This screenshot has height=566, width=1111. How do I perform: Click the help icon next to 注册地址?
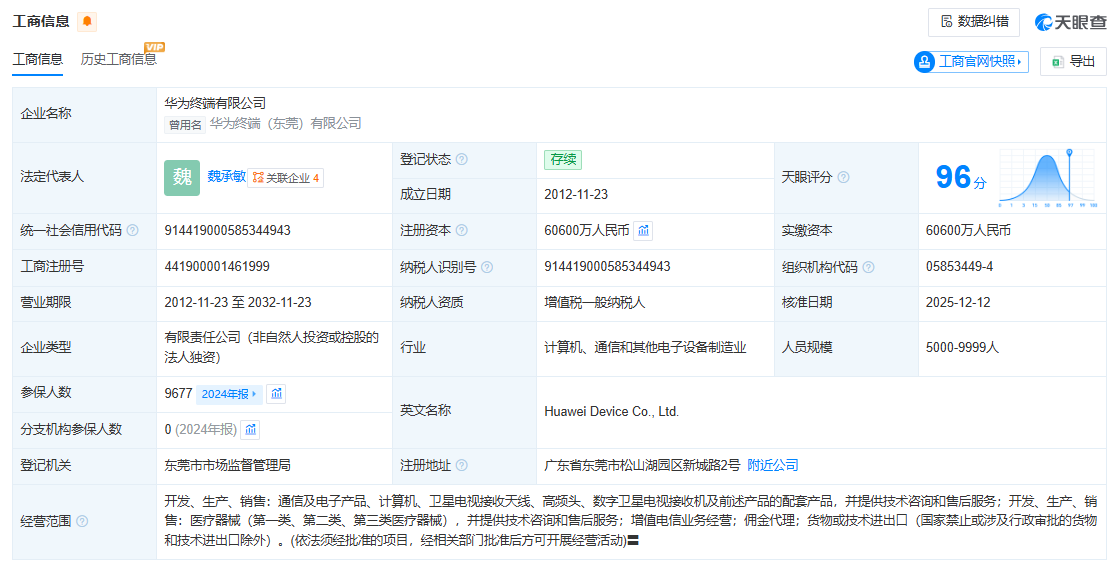(x=462, y=466)
